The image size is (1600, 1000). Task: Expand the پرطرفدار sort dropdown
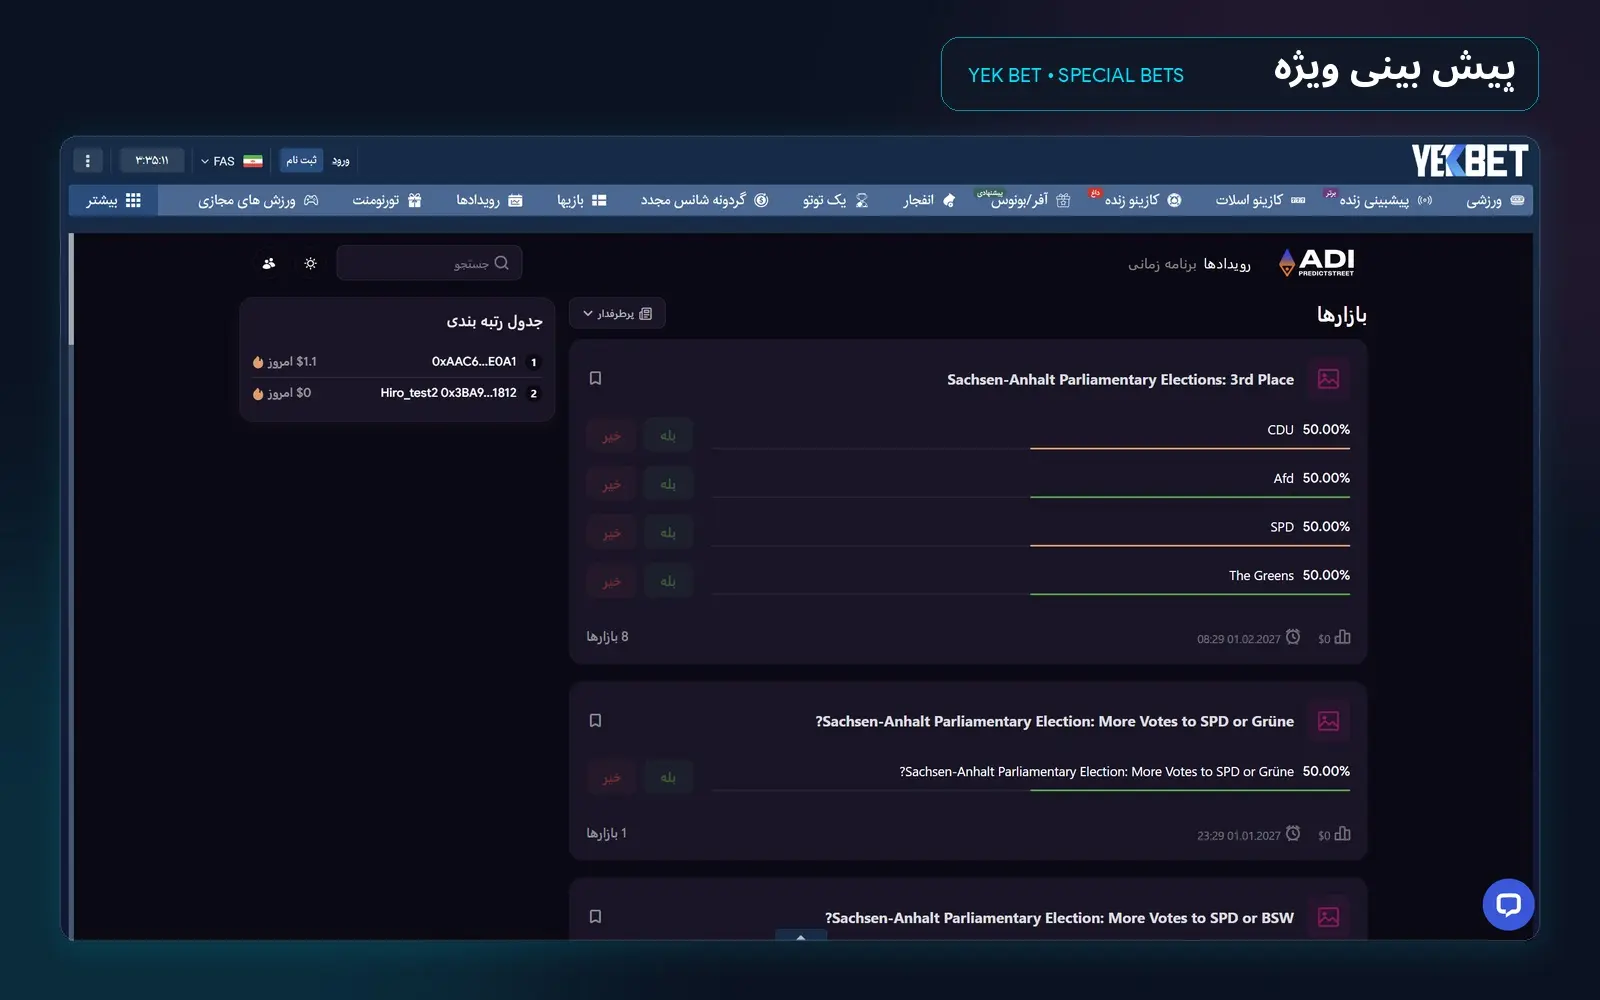(x=617, y=314)
